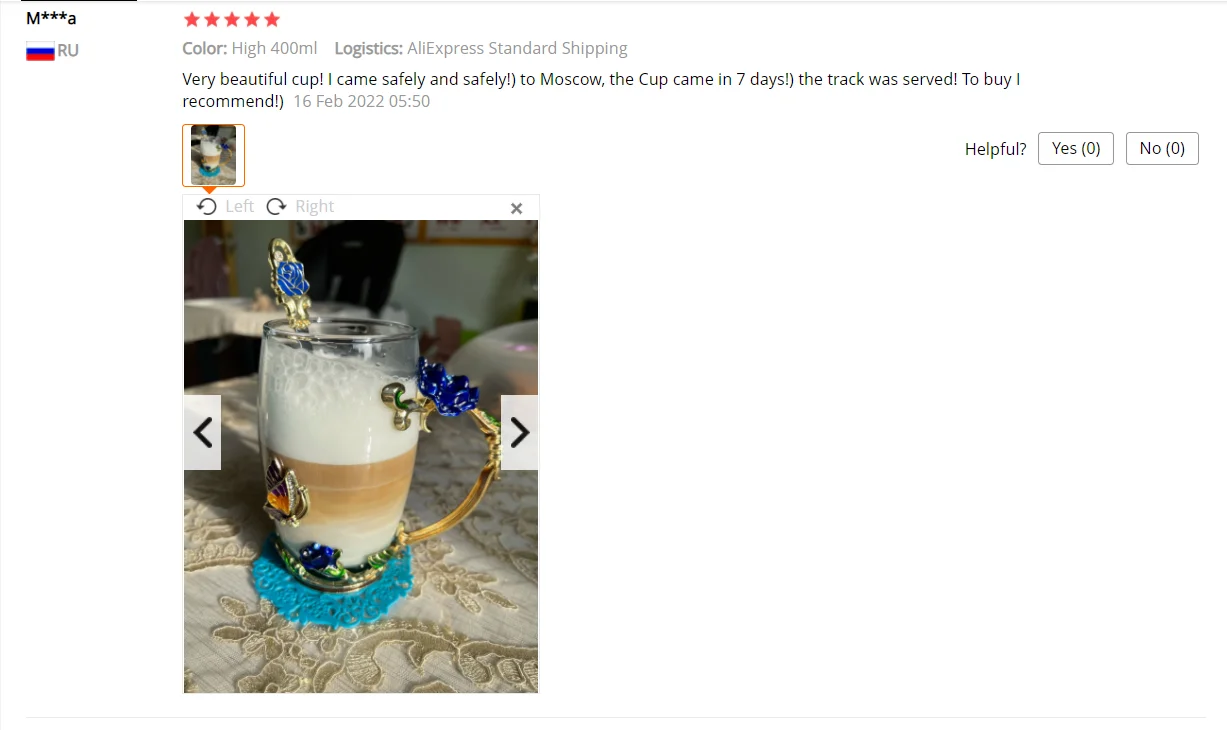
Task: Go to the next review photo
Action: click(x=519, y=432)
